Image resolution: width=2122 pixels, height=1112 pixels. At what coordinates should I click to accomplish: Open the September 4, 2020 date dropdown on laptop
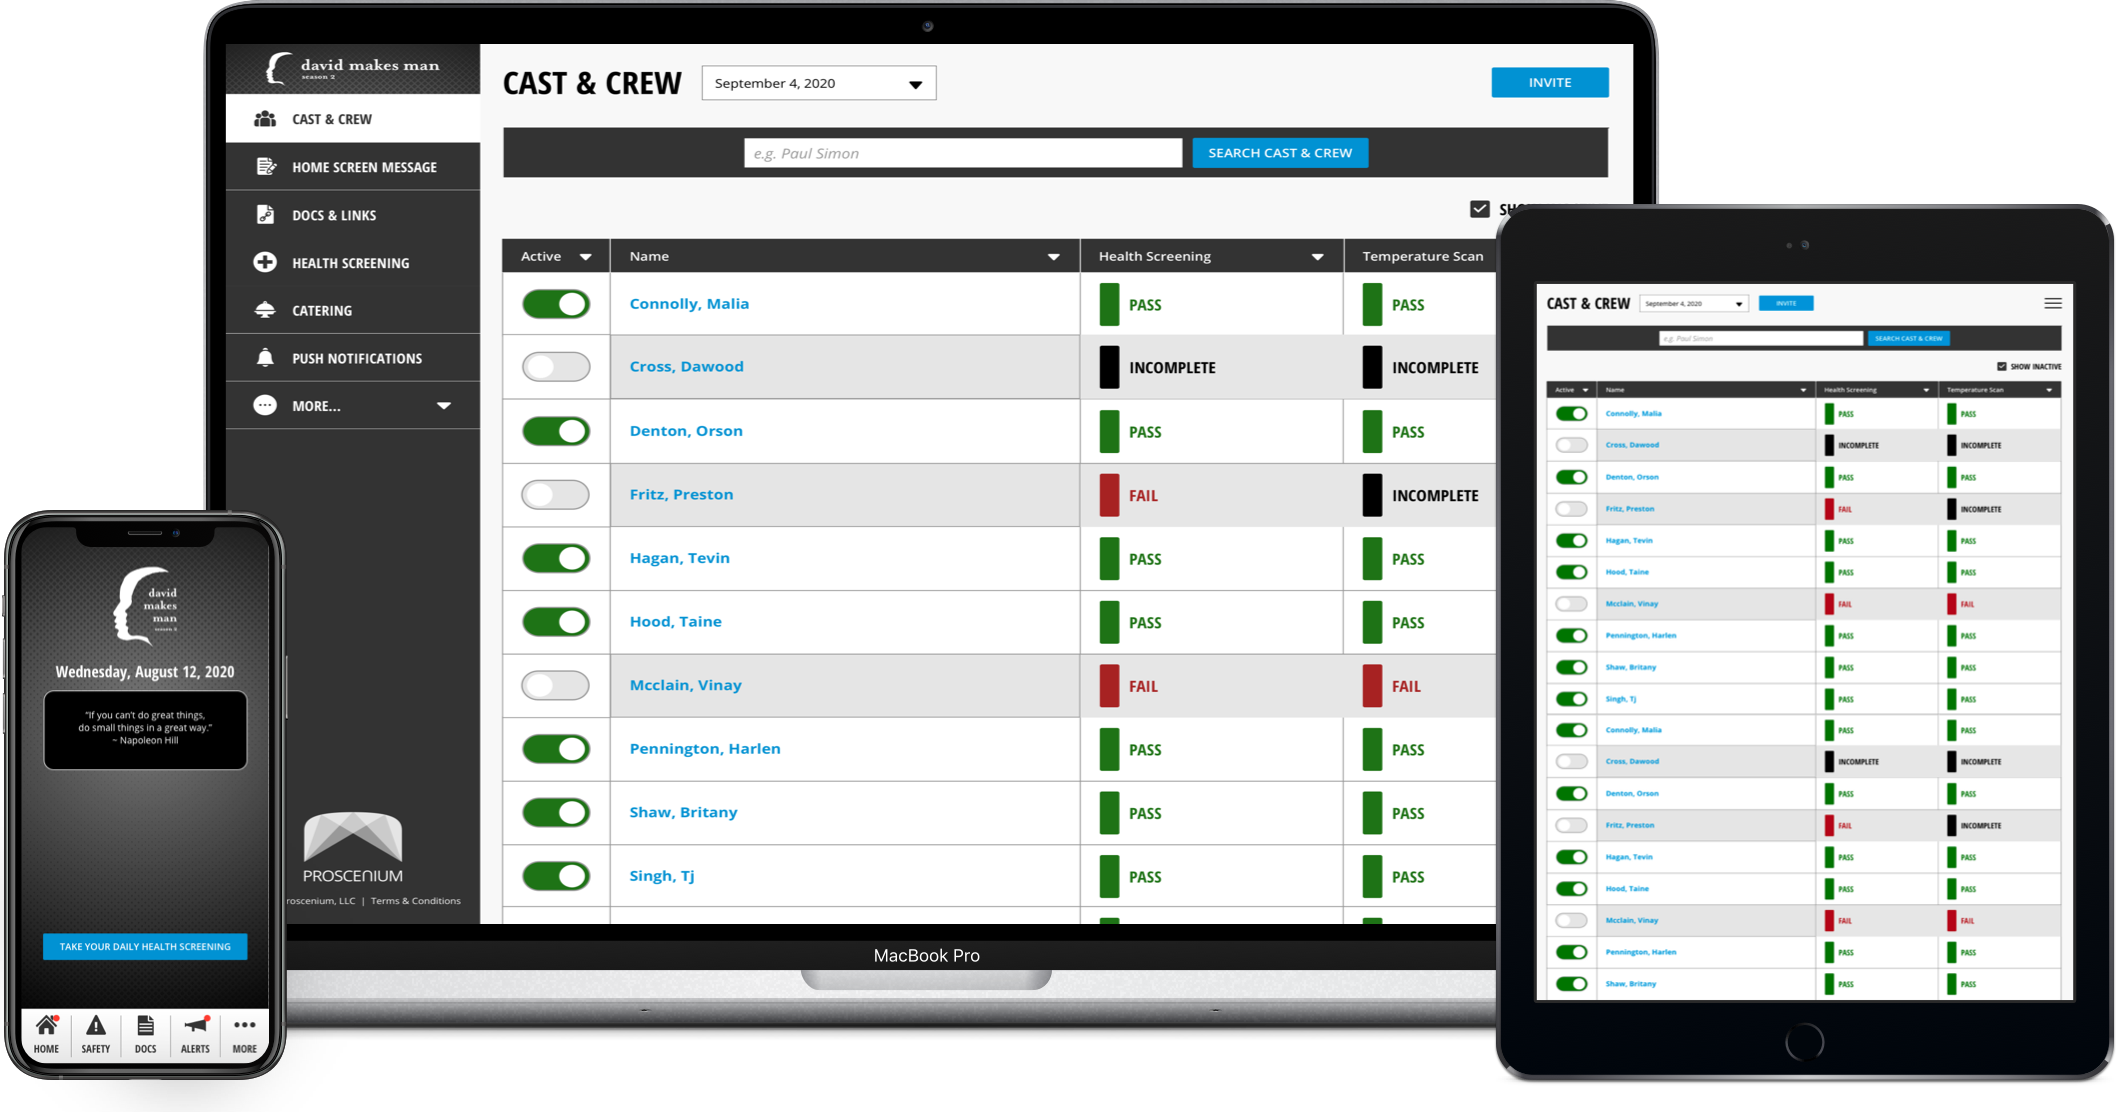tap(818, 83)
